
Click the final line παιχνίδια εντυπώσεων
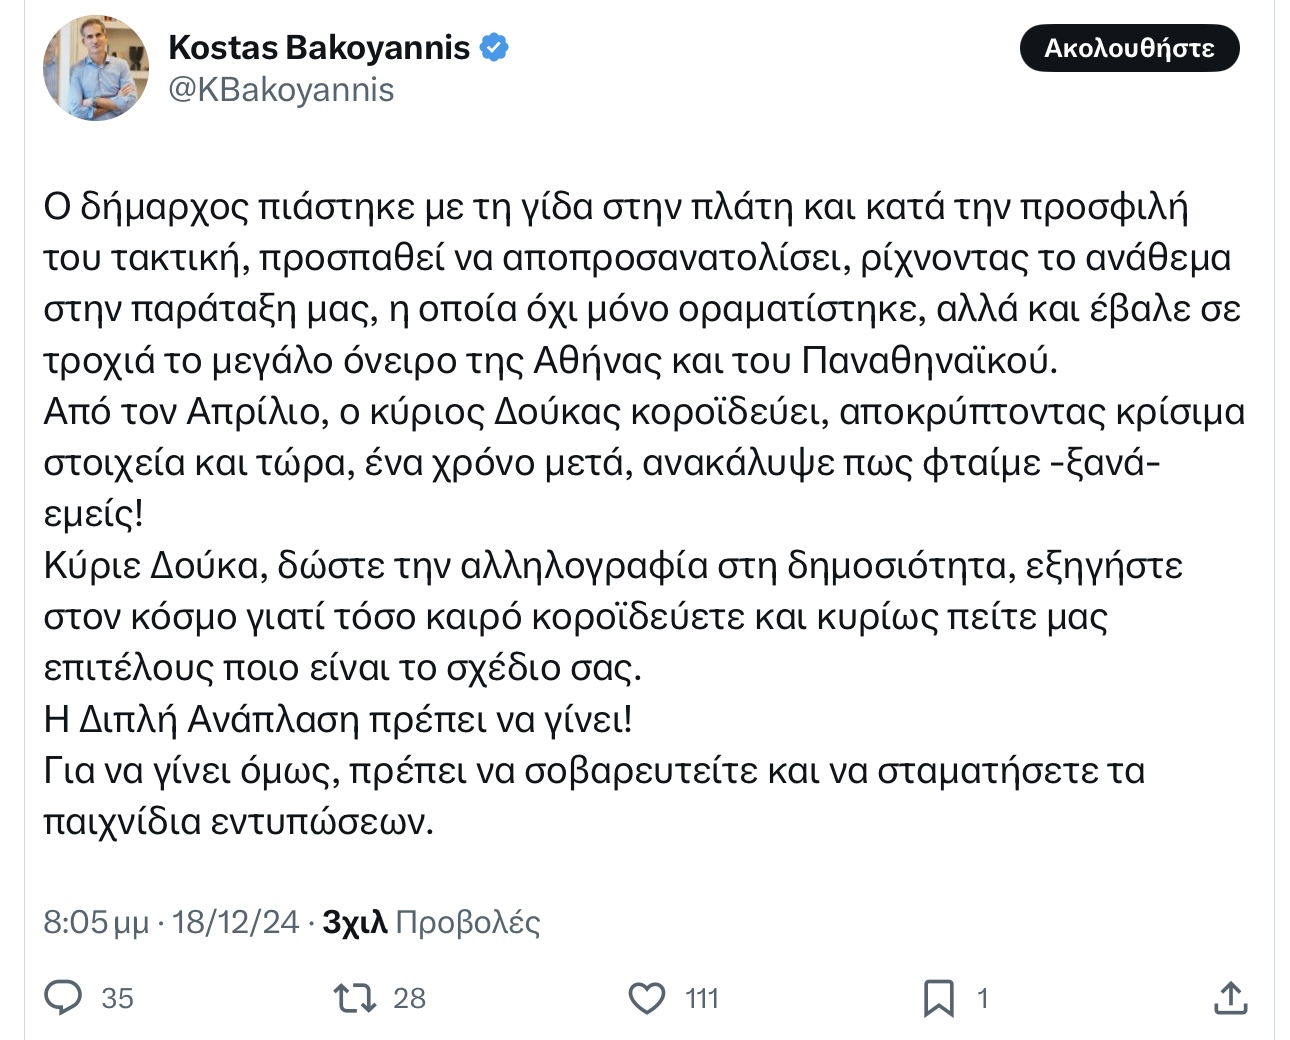[x=239, y=822]
